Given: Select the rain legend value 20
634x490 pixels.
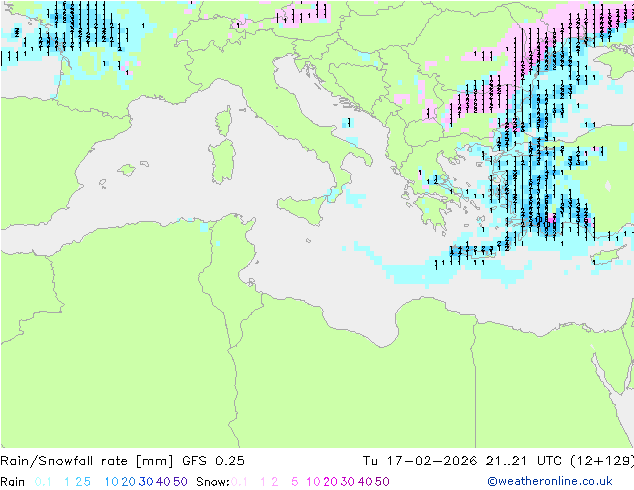Looking at the screenshot, I should (128, 482).
